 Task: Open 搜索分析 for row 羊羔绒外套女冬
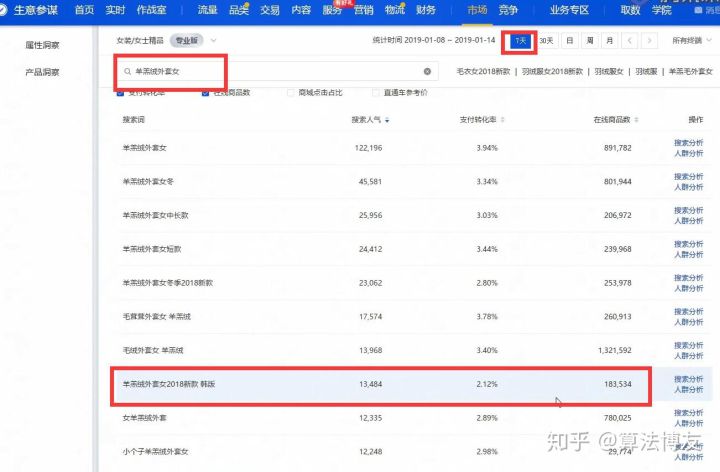[x=688, y=177]
